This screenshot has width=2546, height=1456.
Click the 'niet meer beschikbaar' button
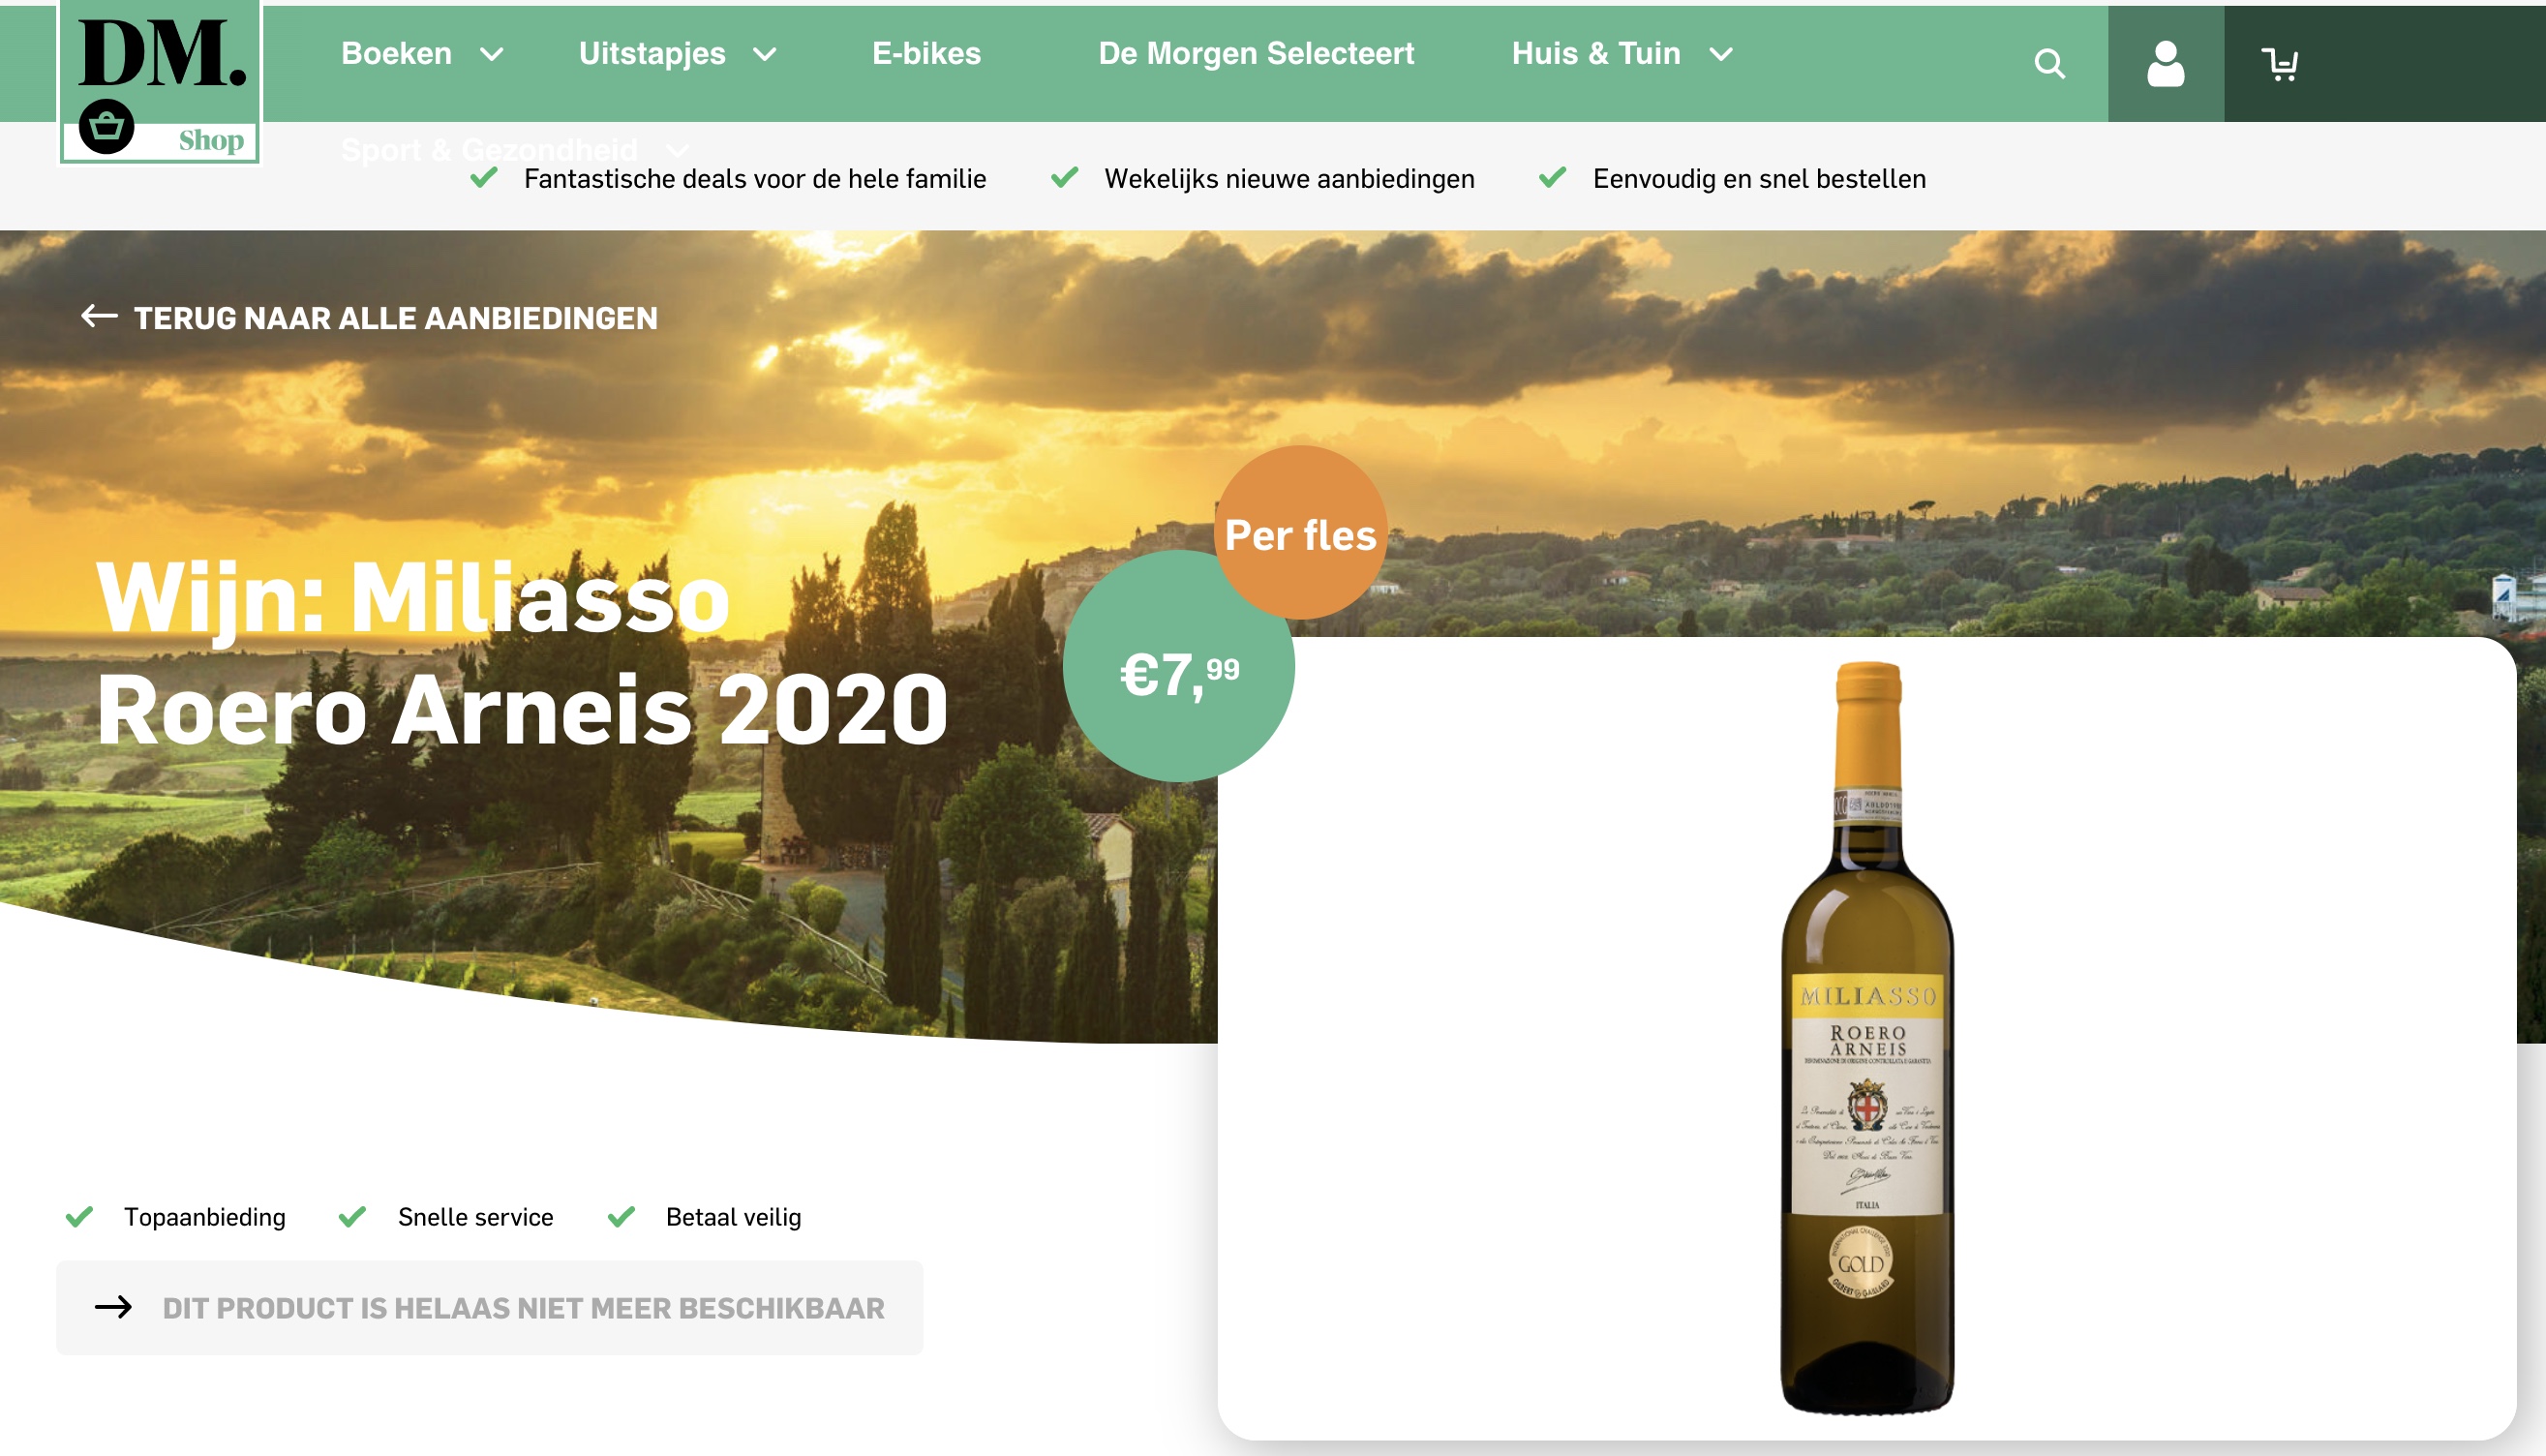click(x=523, y=1308)
